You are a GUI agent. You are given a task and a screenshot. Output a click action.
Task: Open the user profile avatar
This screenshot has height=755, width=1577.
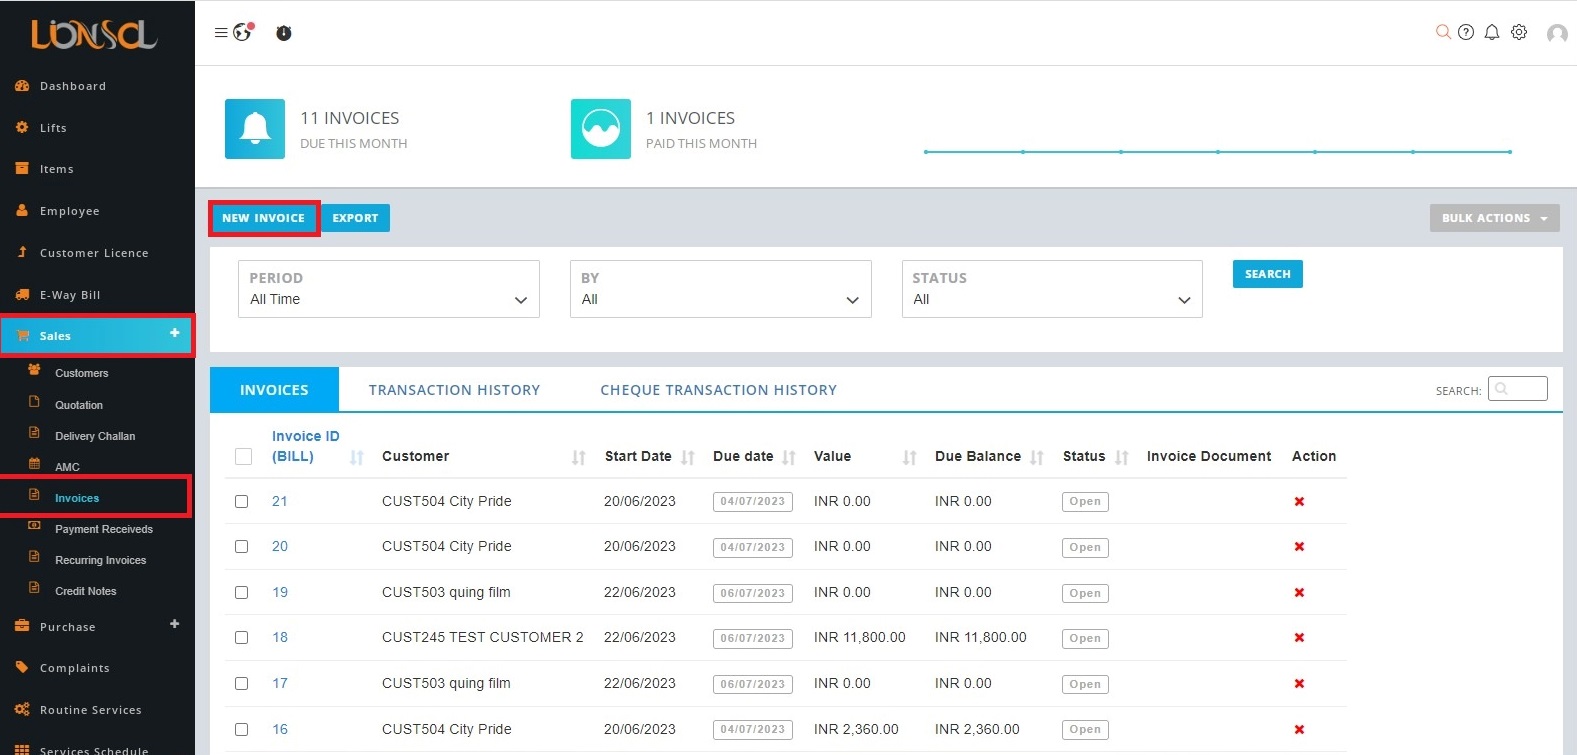1557,34
